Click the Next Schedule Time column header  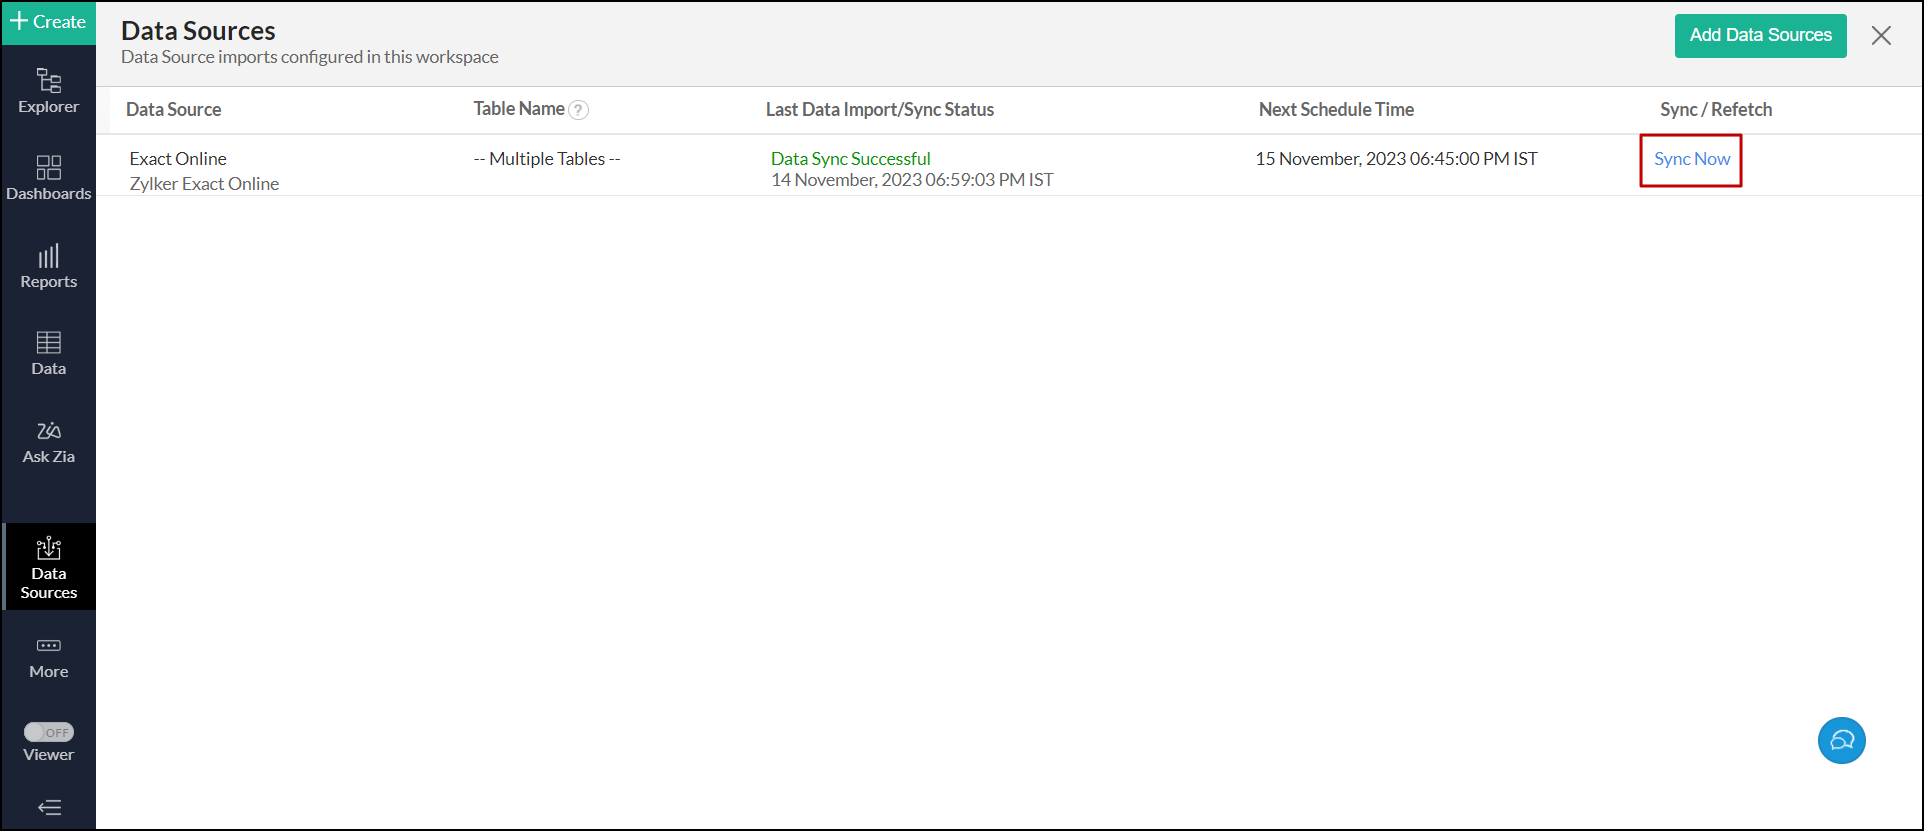point(1336,110)
